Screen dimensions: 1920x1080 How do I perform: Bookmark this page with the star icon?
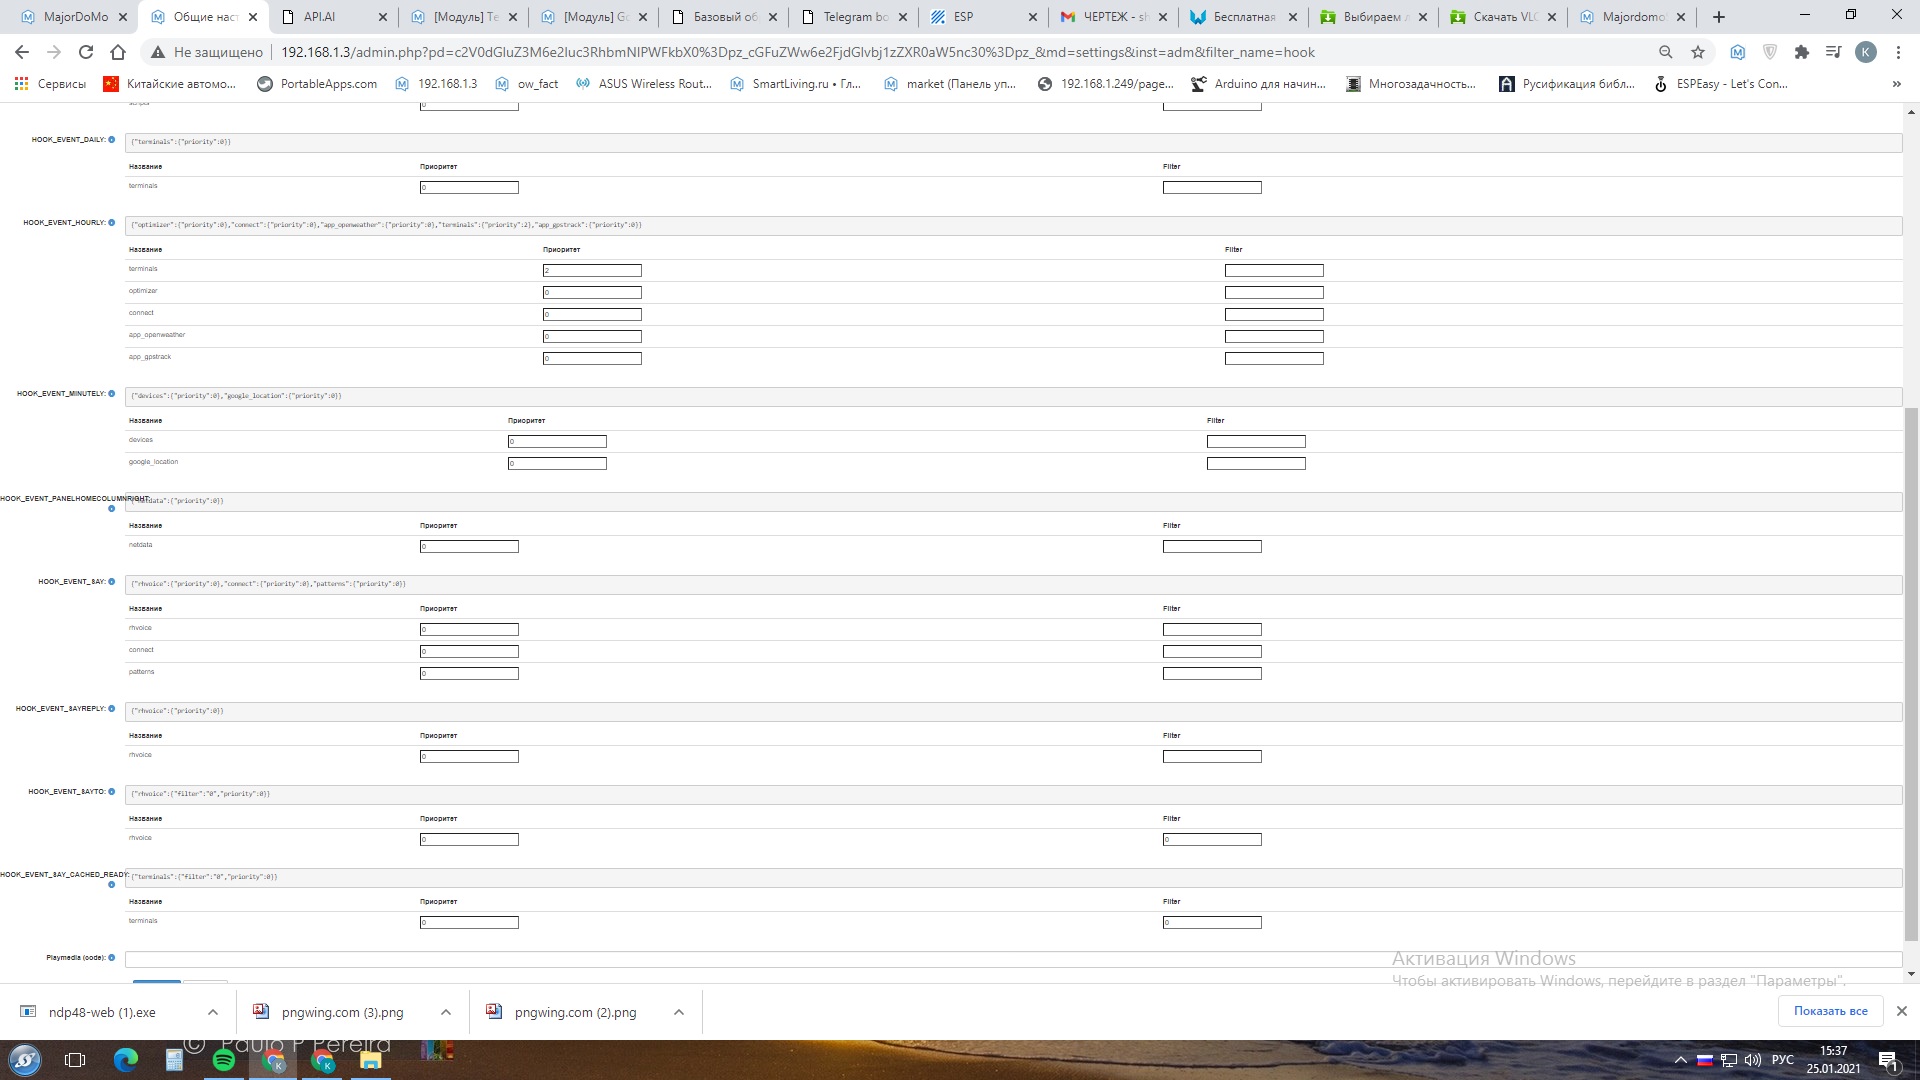(1698, 52)
